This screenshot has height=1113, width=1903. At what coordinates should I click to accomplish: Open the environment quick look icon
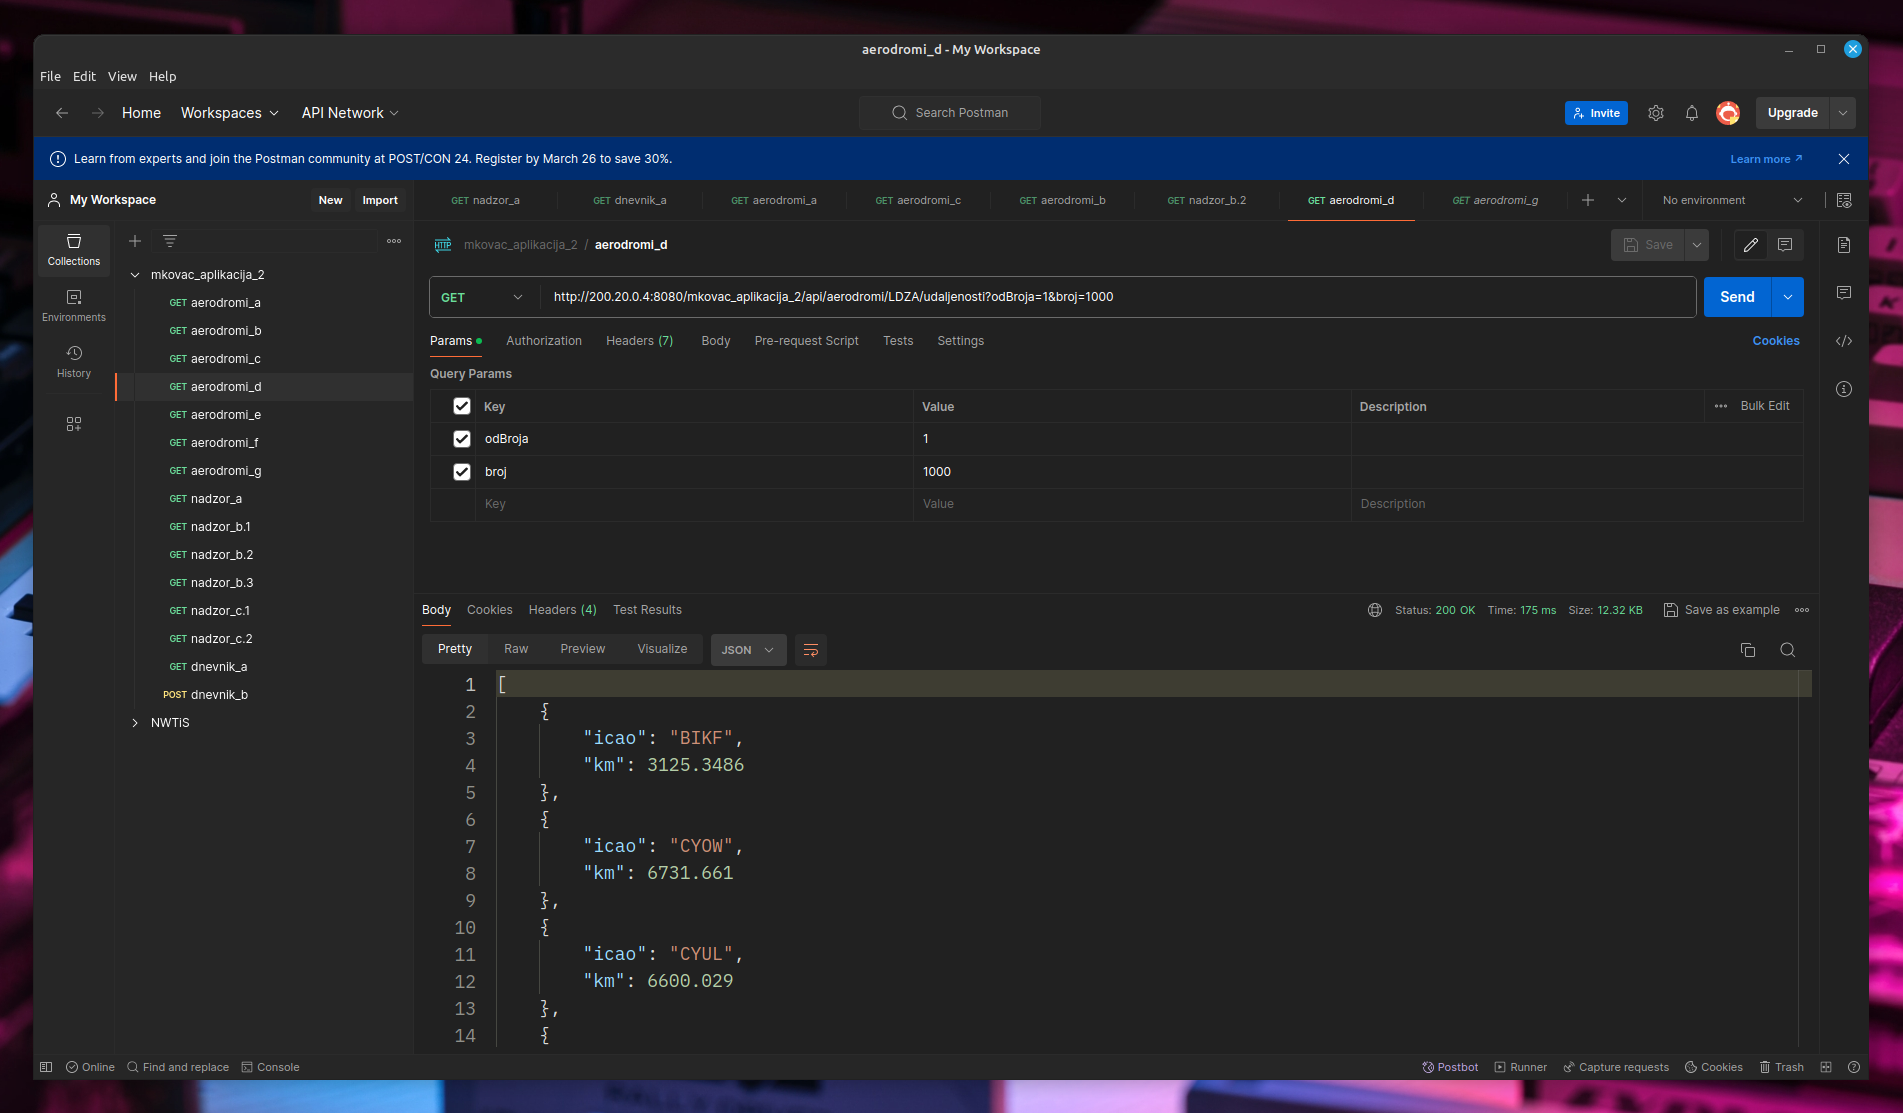click(1844, 200)
